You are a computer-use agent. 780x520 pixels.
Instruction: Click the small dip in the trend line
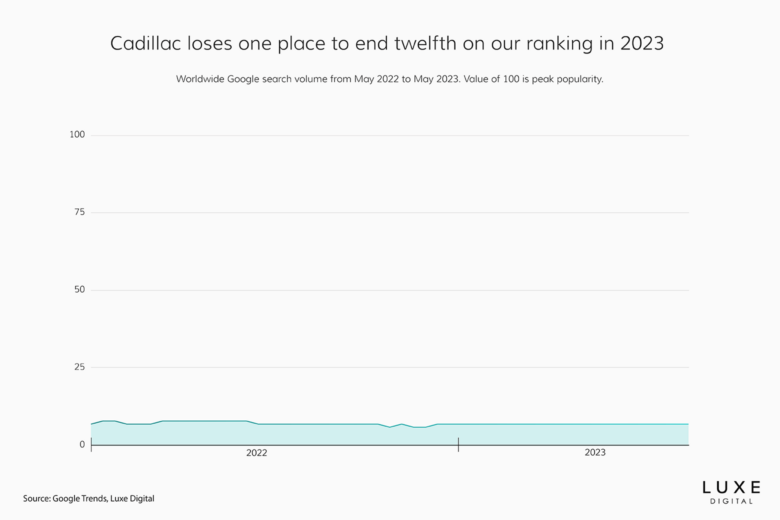[390, 427]
